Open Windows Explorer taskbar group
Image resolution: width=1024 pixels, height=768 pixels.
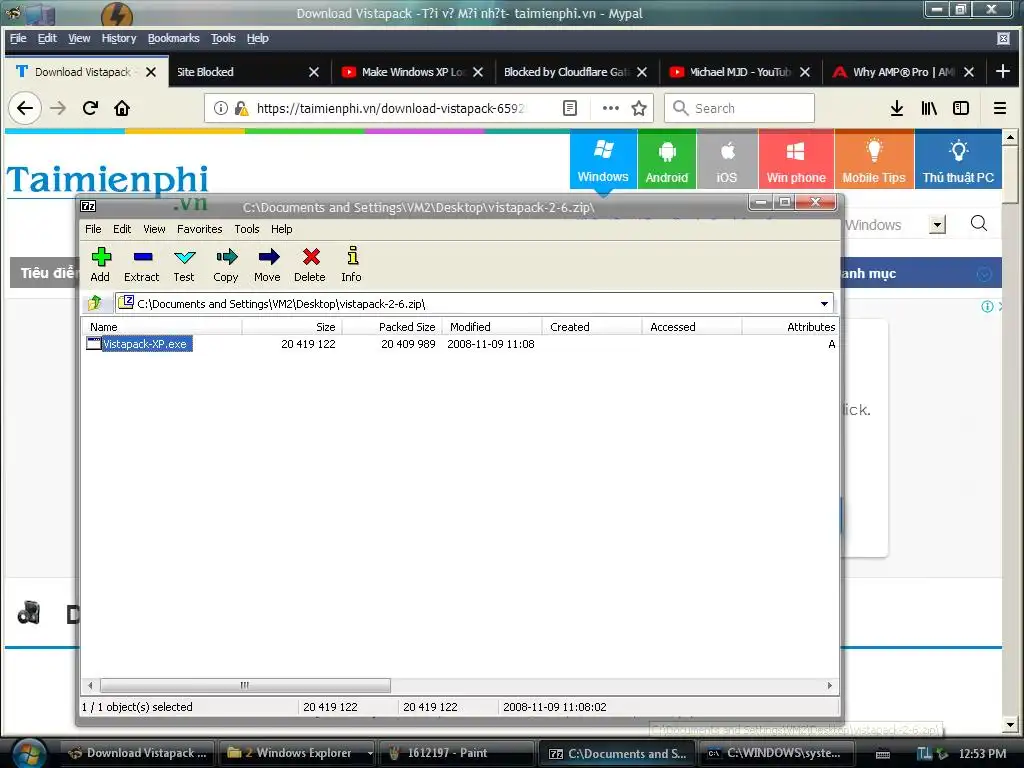[x=297, y=753]
